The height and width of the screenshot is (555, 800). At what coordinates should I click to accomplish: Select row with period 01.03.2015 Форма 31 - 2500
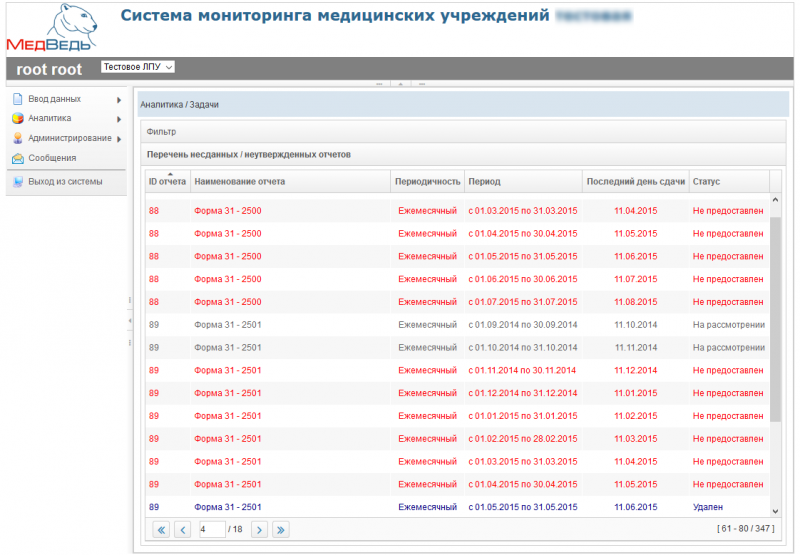tap(457, 211)
